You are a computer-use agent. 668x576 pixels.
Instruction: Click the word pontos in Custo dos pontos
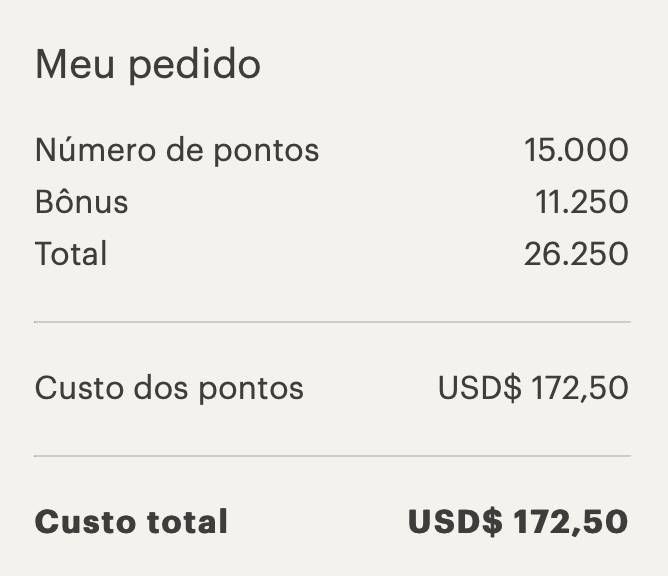tap(251, 390)
